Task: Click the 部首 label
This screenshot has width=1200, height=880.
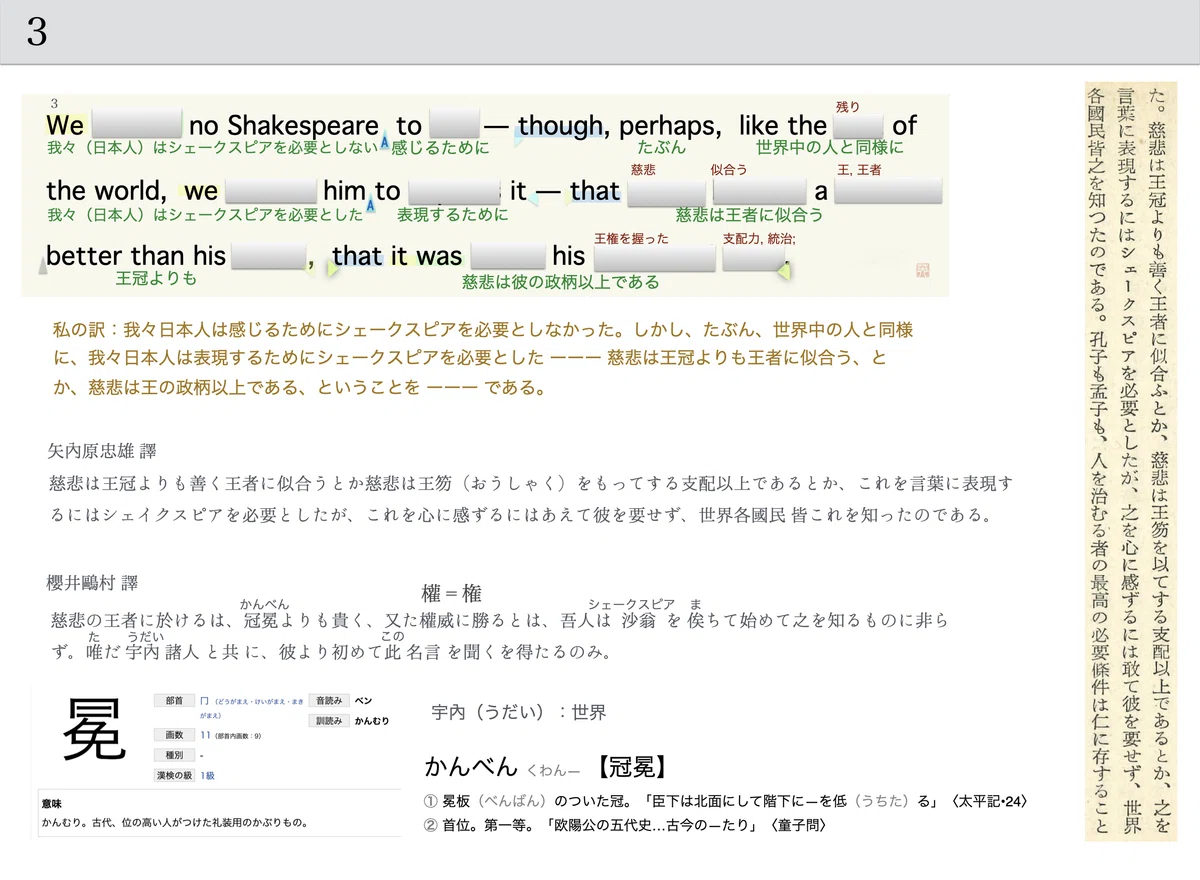Action: (173, 702)
